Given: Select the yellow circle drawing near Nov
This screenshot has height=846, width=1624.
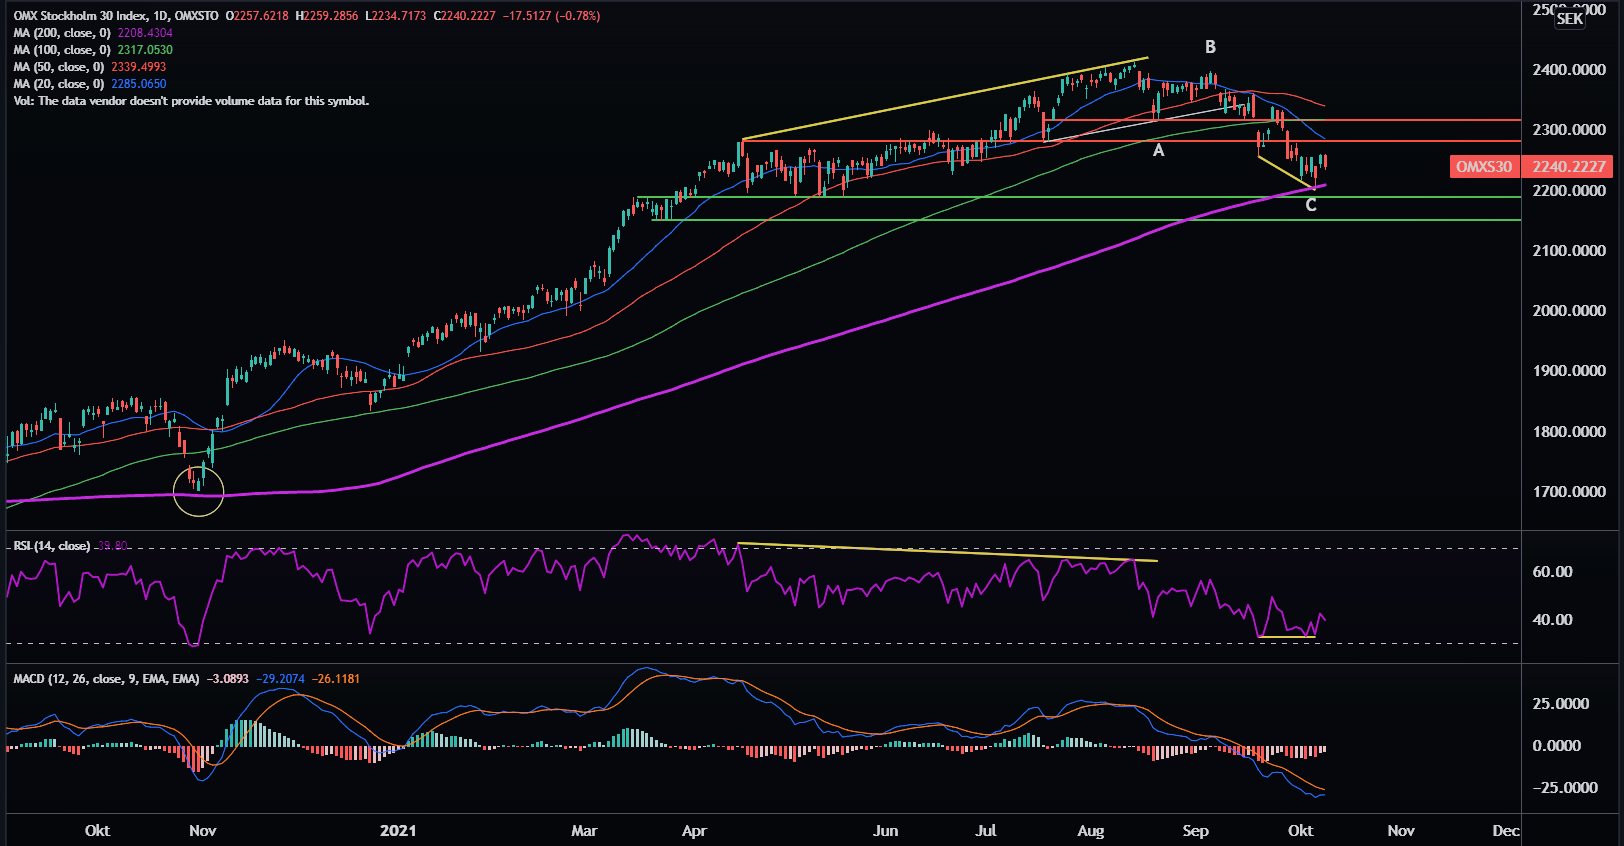Looking at the screenshot, I should tap(198, 490).
